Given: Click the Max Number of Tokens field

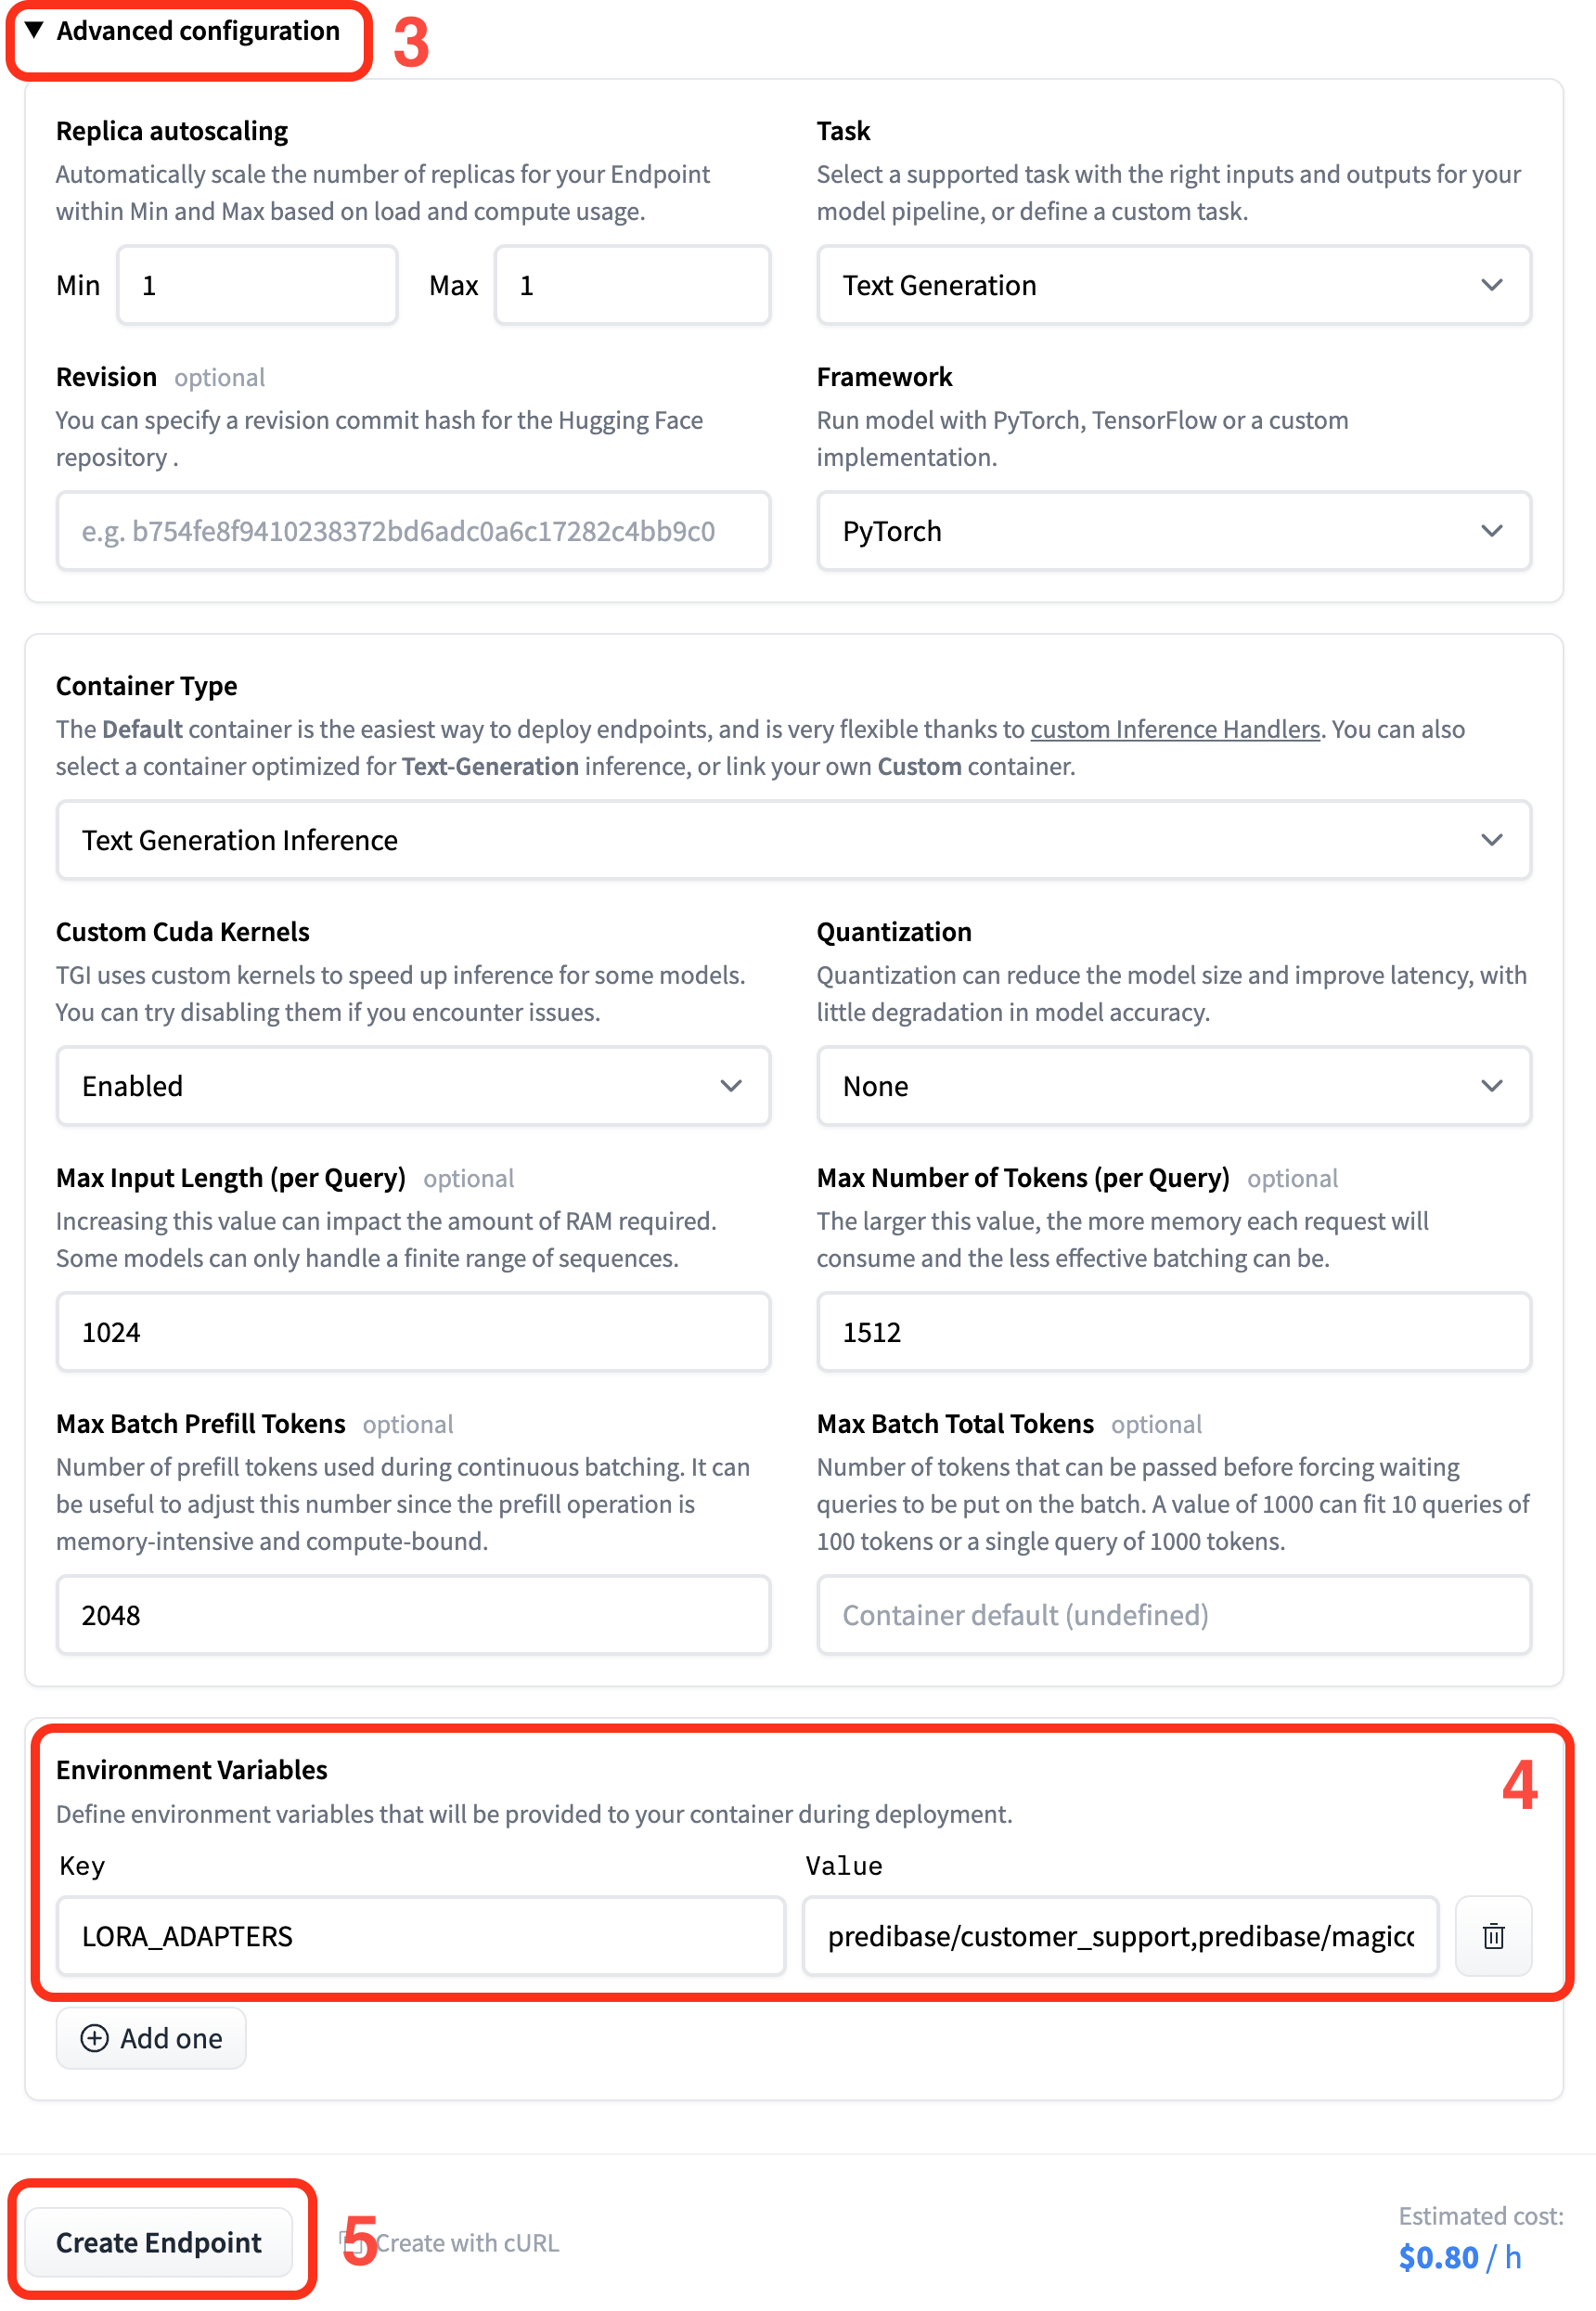Looking at the screenshot, I should pyautogui.click(x=1172, y=1332).
